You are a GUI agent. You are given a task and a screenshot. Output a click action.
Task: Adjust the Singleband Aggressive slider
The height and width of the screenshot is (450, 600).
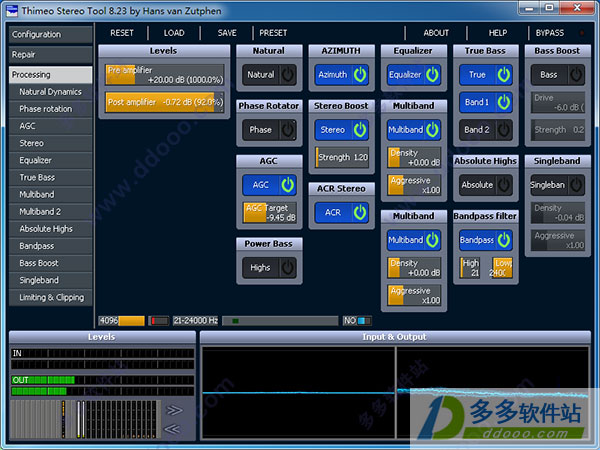click(x=558, y=240)
